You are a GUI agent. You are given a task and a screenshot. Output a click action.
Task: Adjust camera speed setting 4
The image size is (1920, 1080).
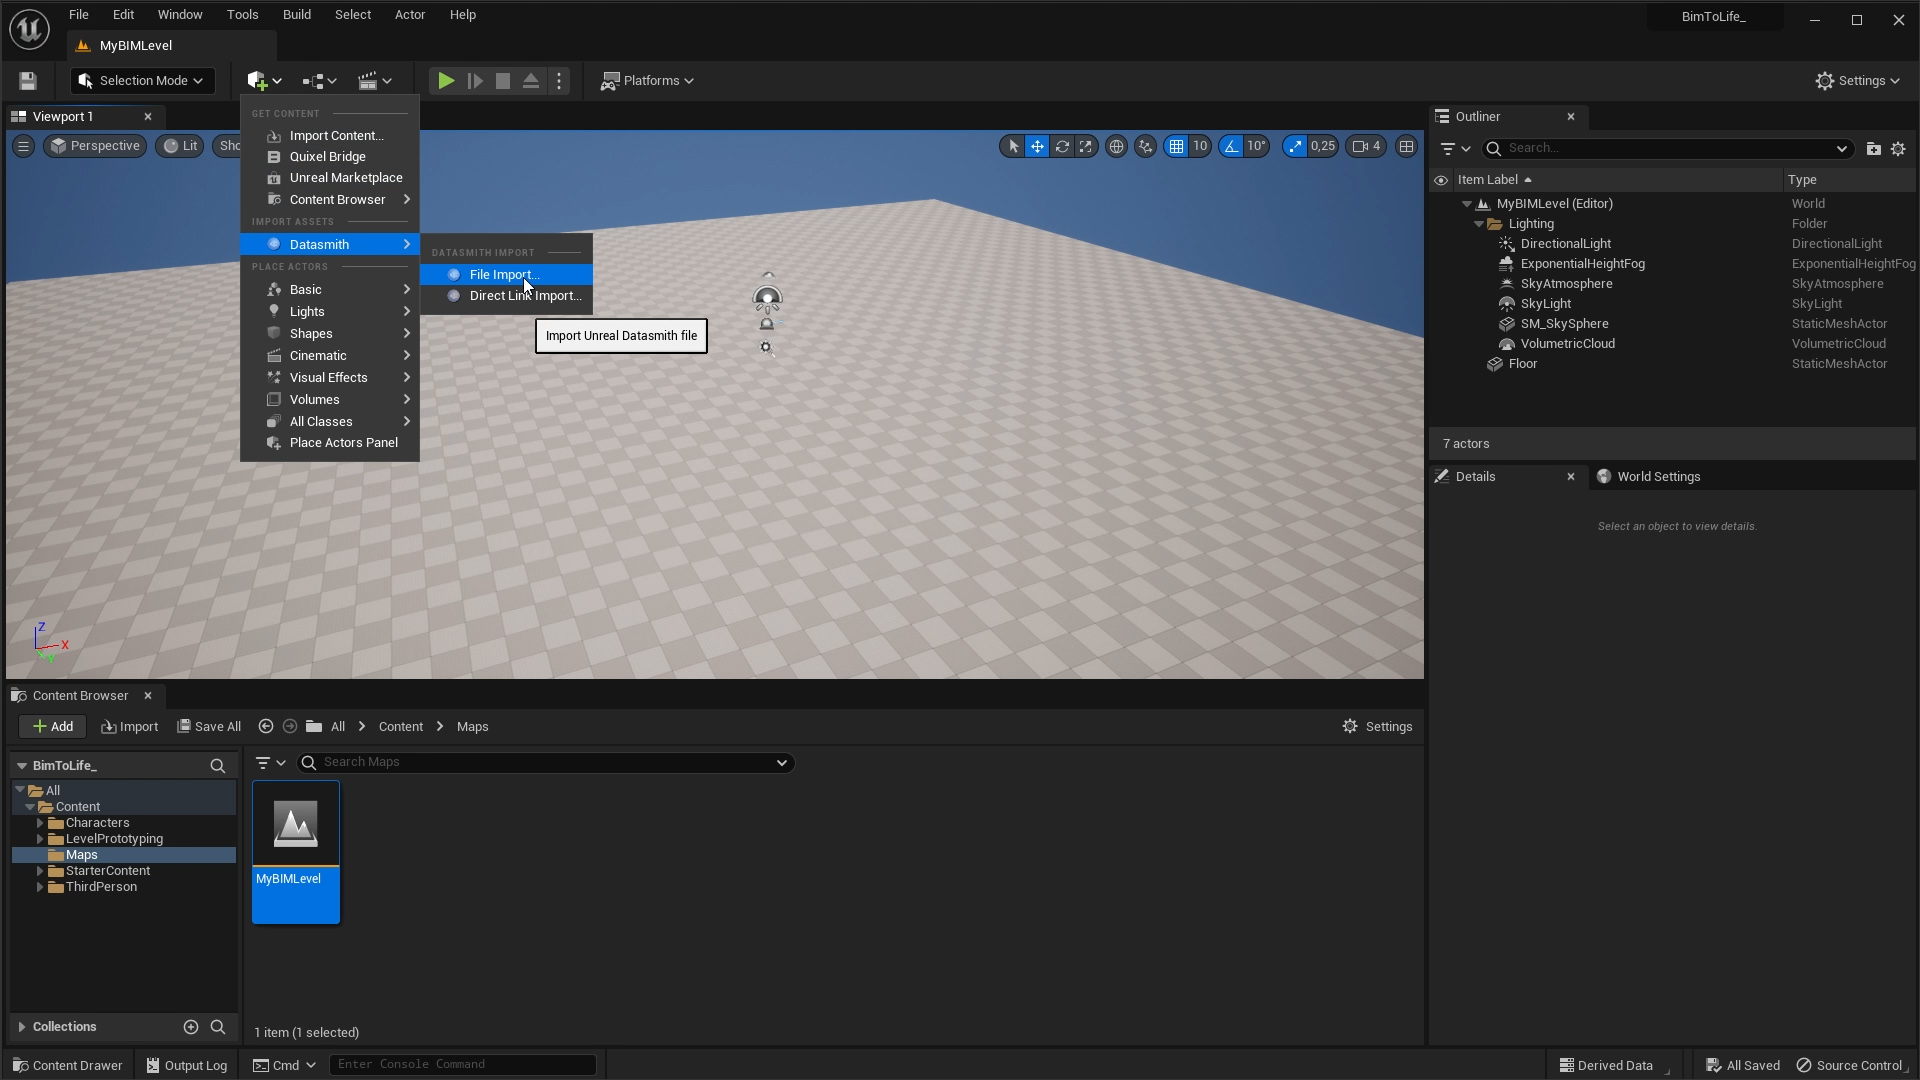(x=1366, y=146)
